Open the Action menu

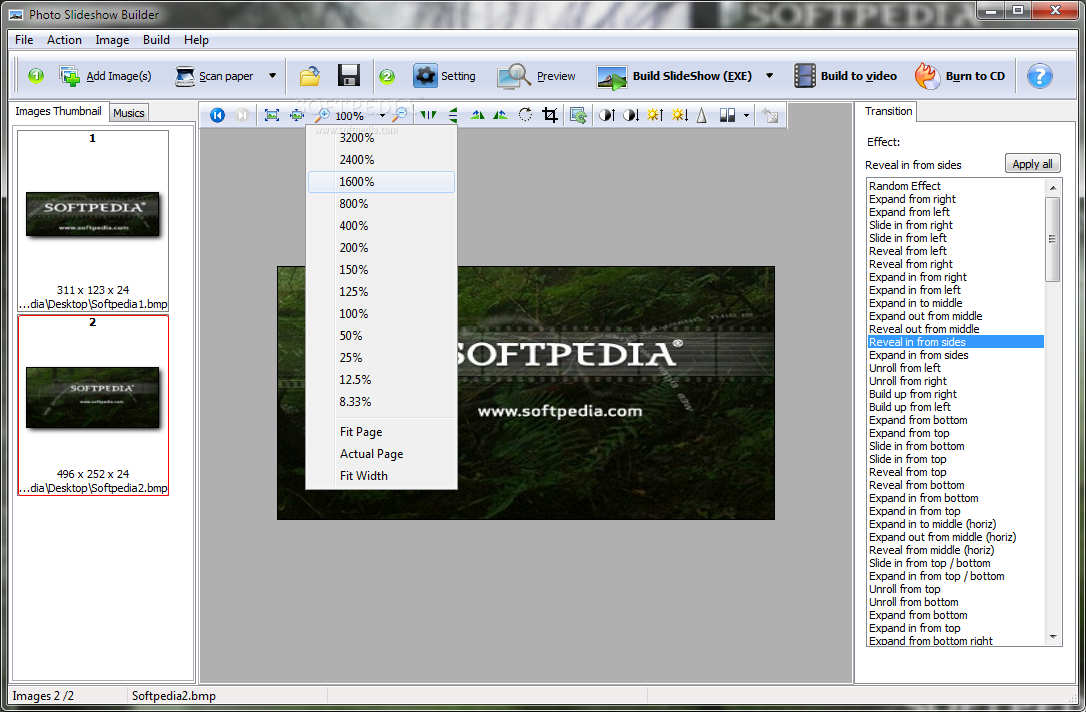64,39
